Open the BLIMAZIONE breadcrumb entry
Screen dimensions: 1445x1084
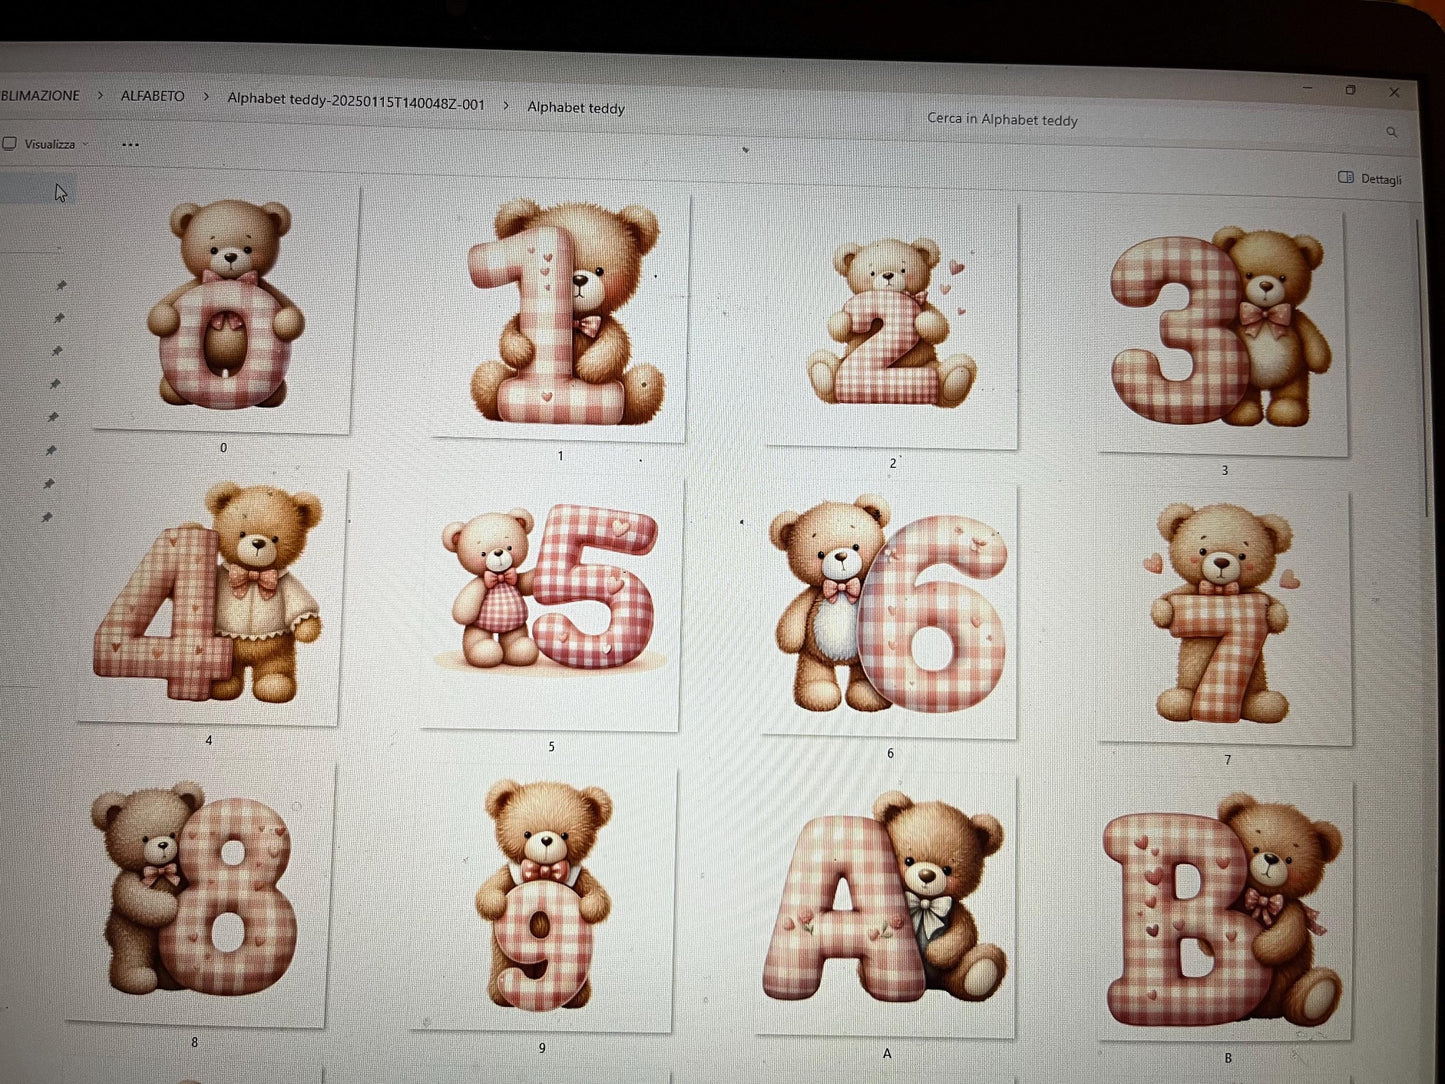[x=40, y=95]
